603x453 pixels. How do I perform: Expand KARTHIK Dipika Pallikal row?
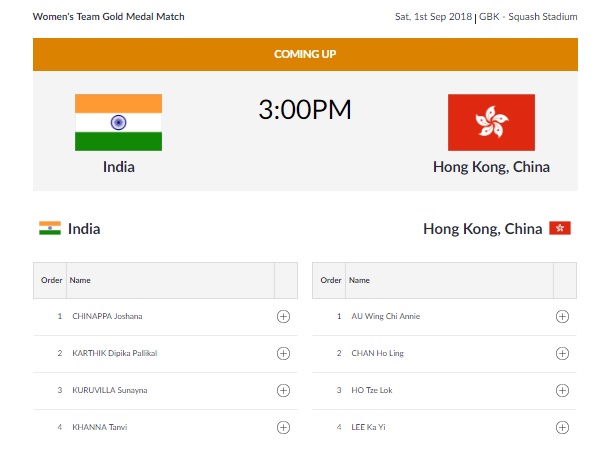(283, 353)
